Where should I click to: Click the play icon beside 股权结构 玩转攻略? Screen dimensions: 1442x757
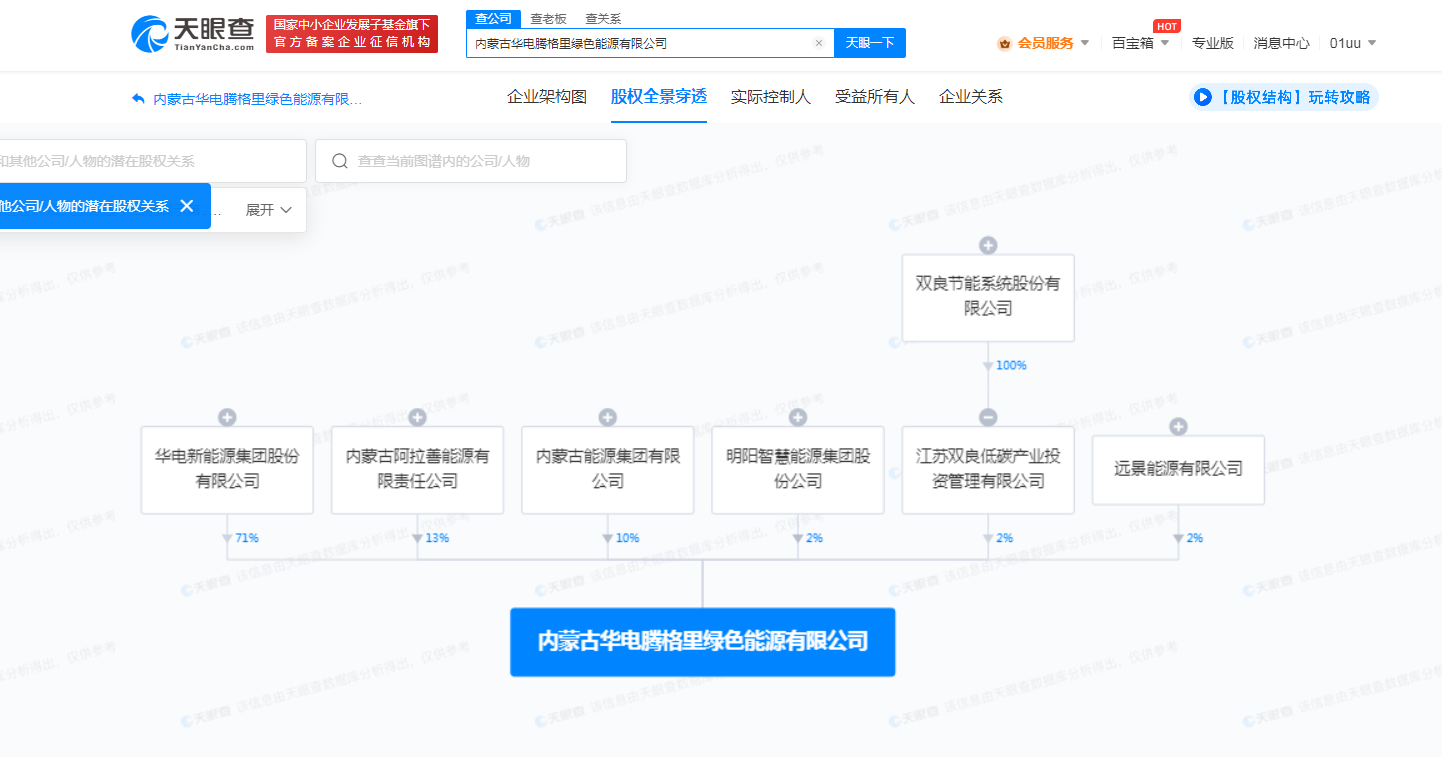pos(1203,97)
